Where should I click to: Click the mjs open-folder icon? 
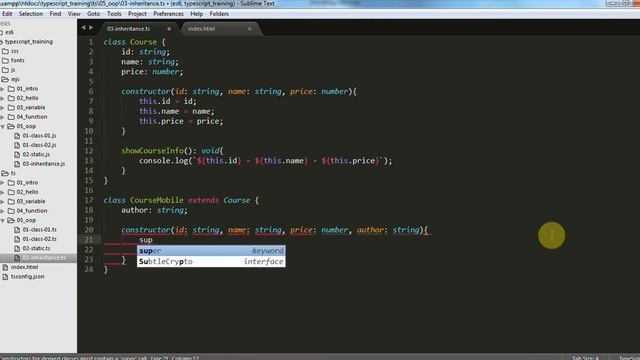coord(5,79)
